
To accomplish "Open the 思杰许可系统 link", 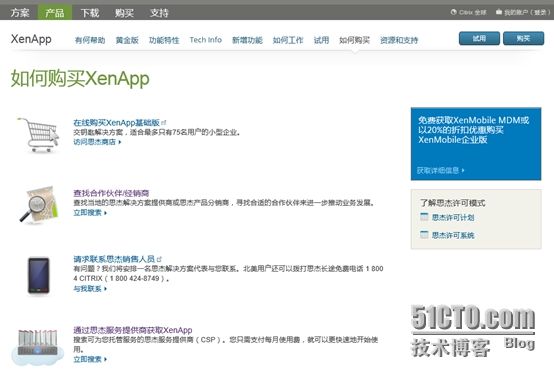I will click(x=453, y=235).
